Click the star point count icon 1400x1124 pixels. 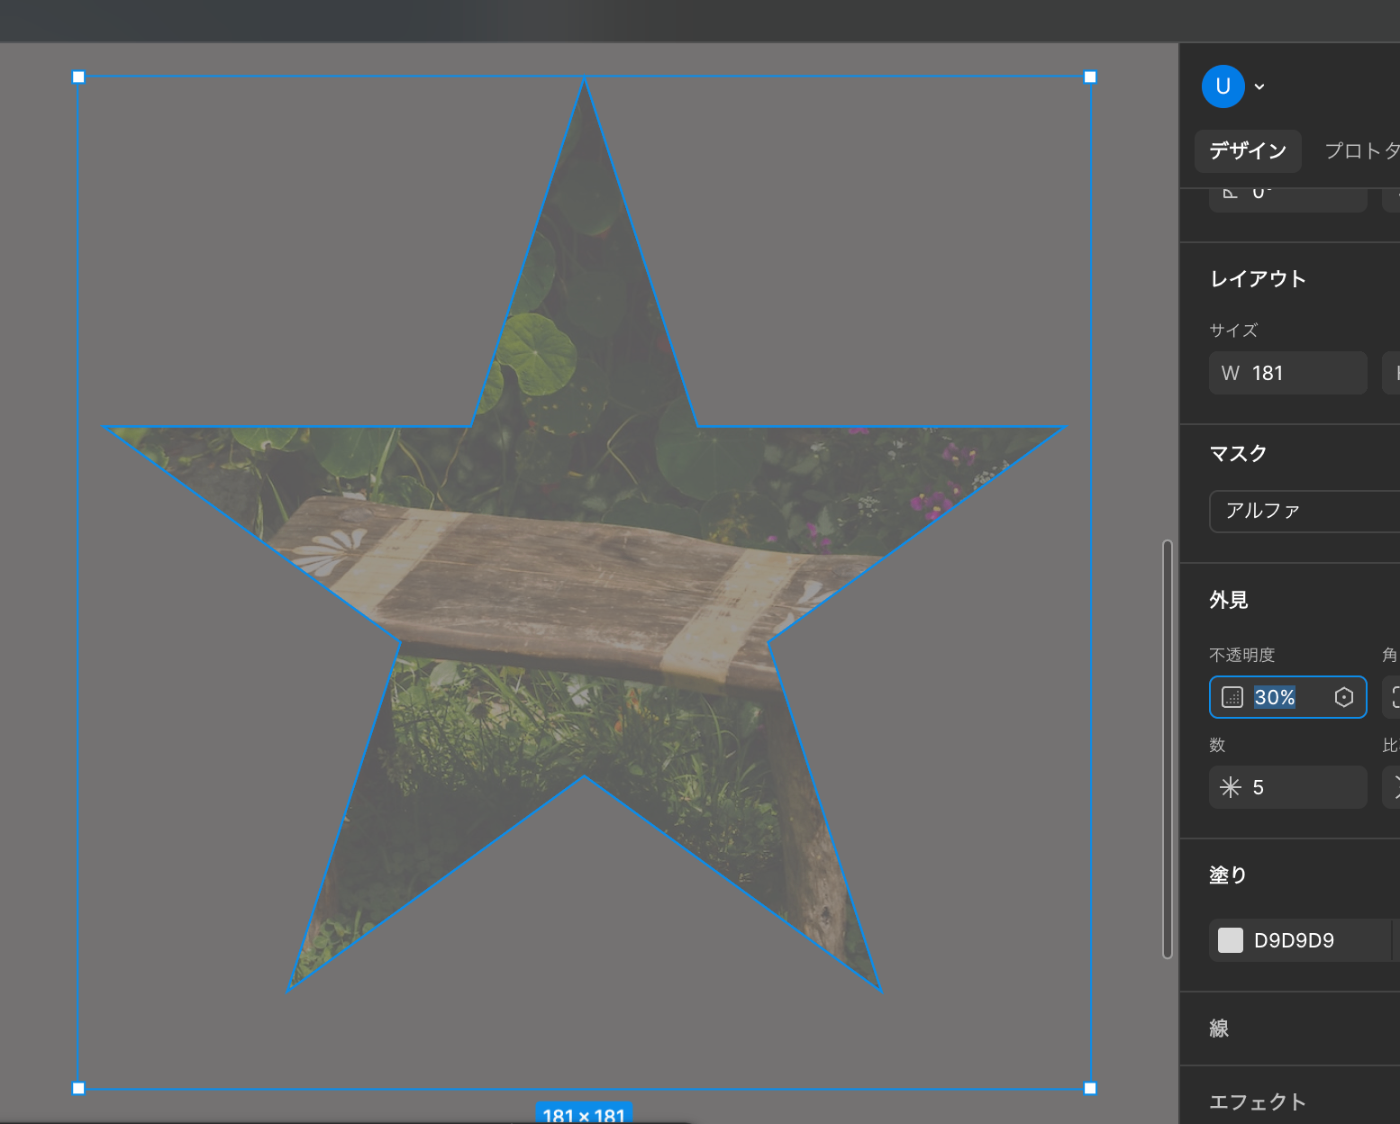(1231, 788)
